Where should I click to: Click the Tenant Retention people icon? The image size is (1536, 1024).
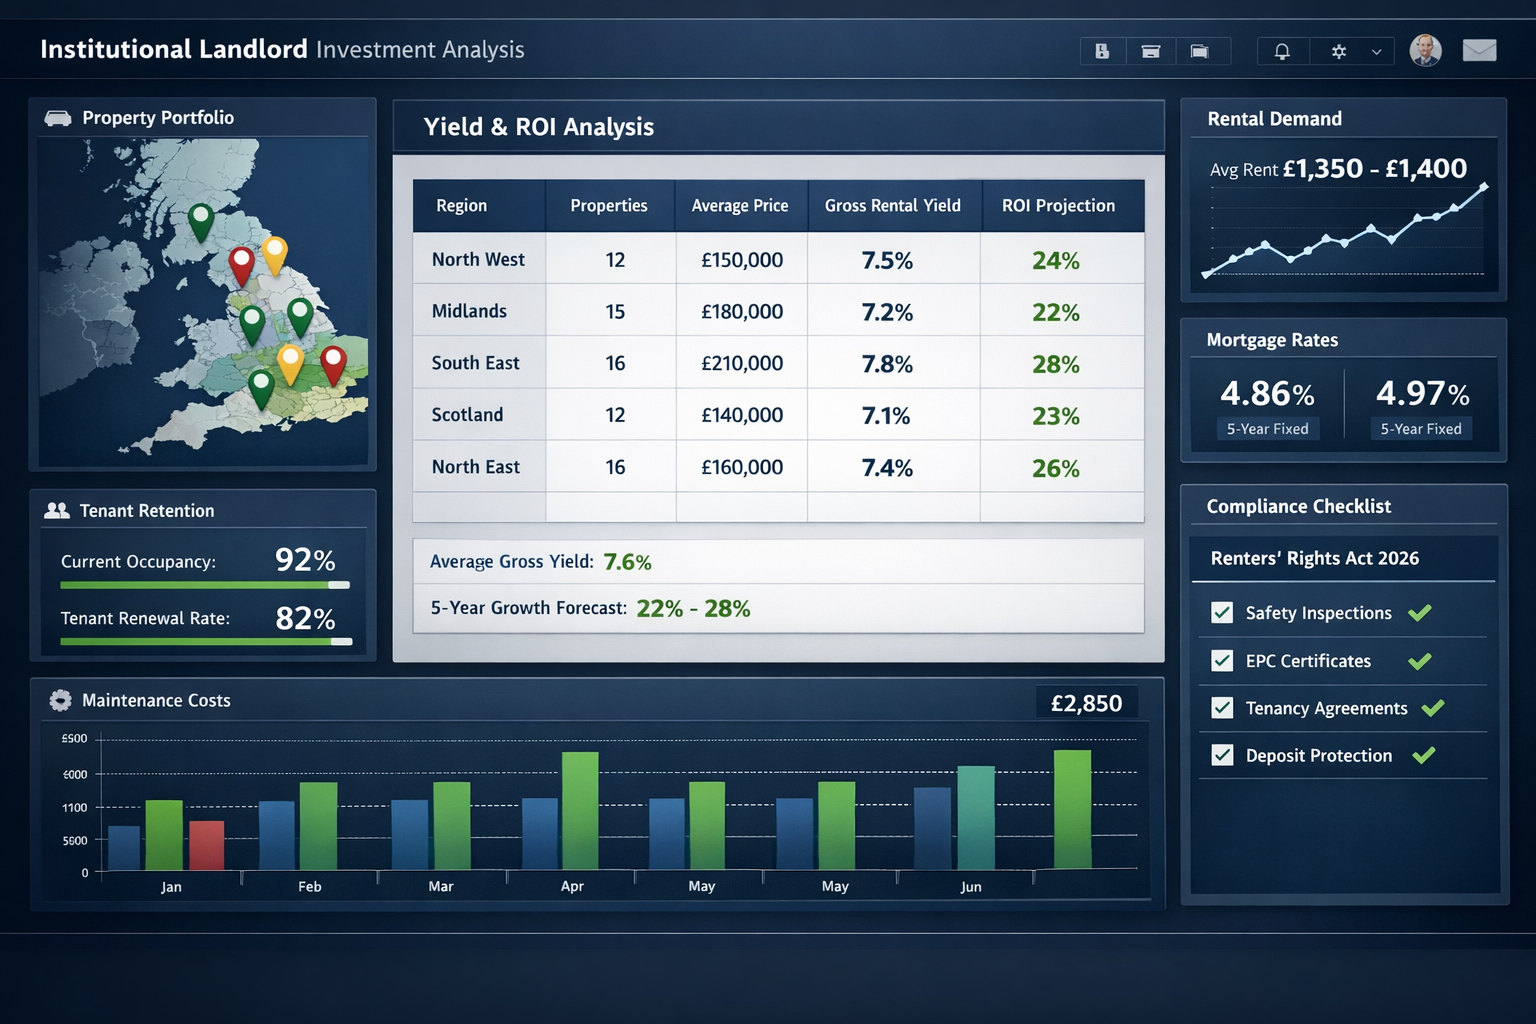(55, 510)
